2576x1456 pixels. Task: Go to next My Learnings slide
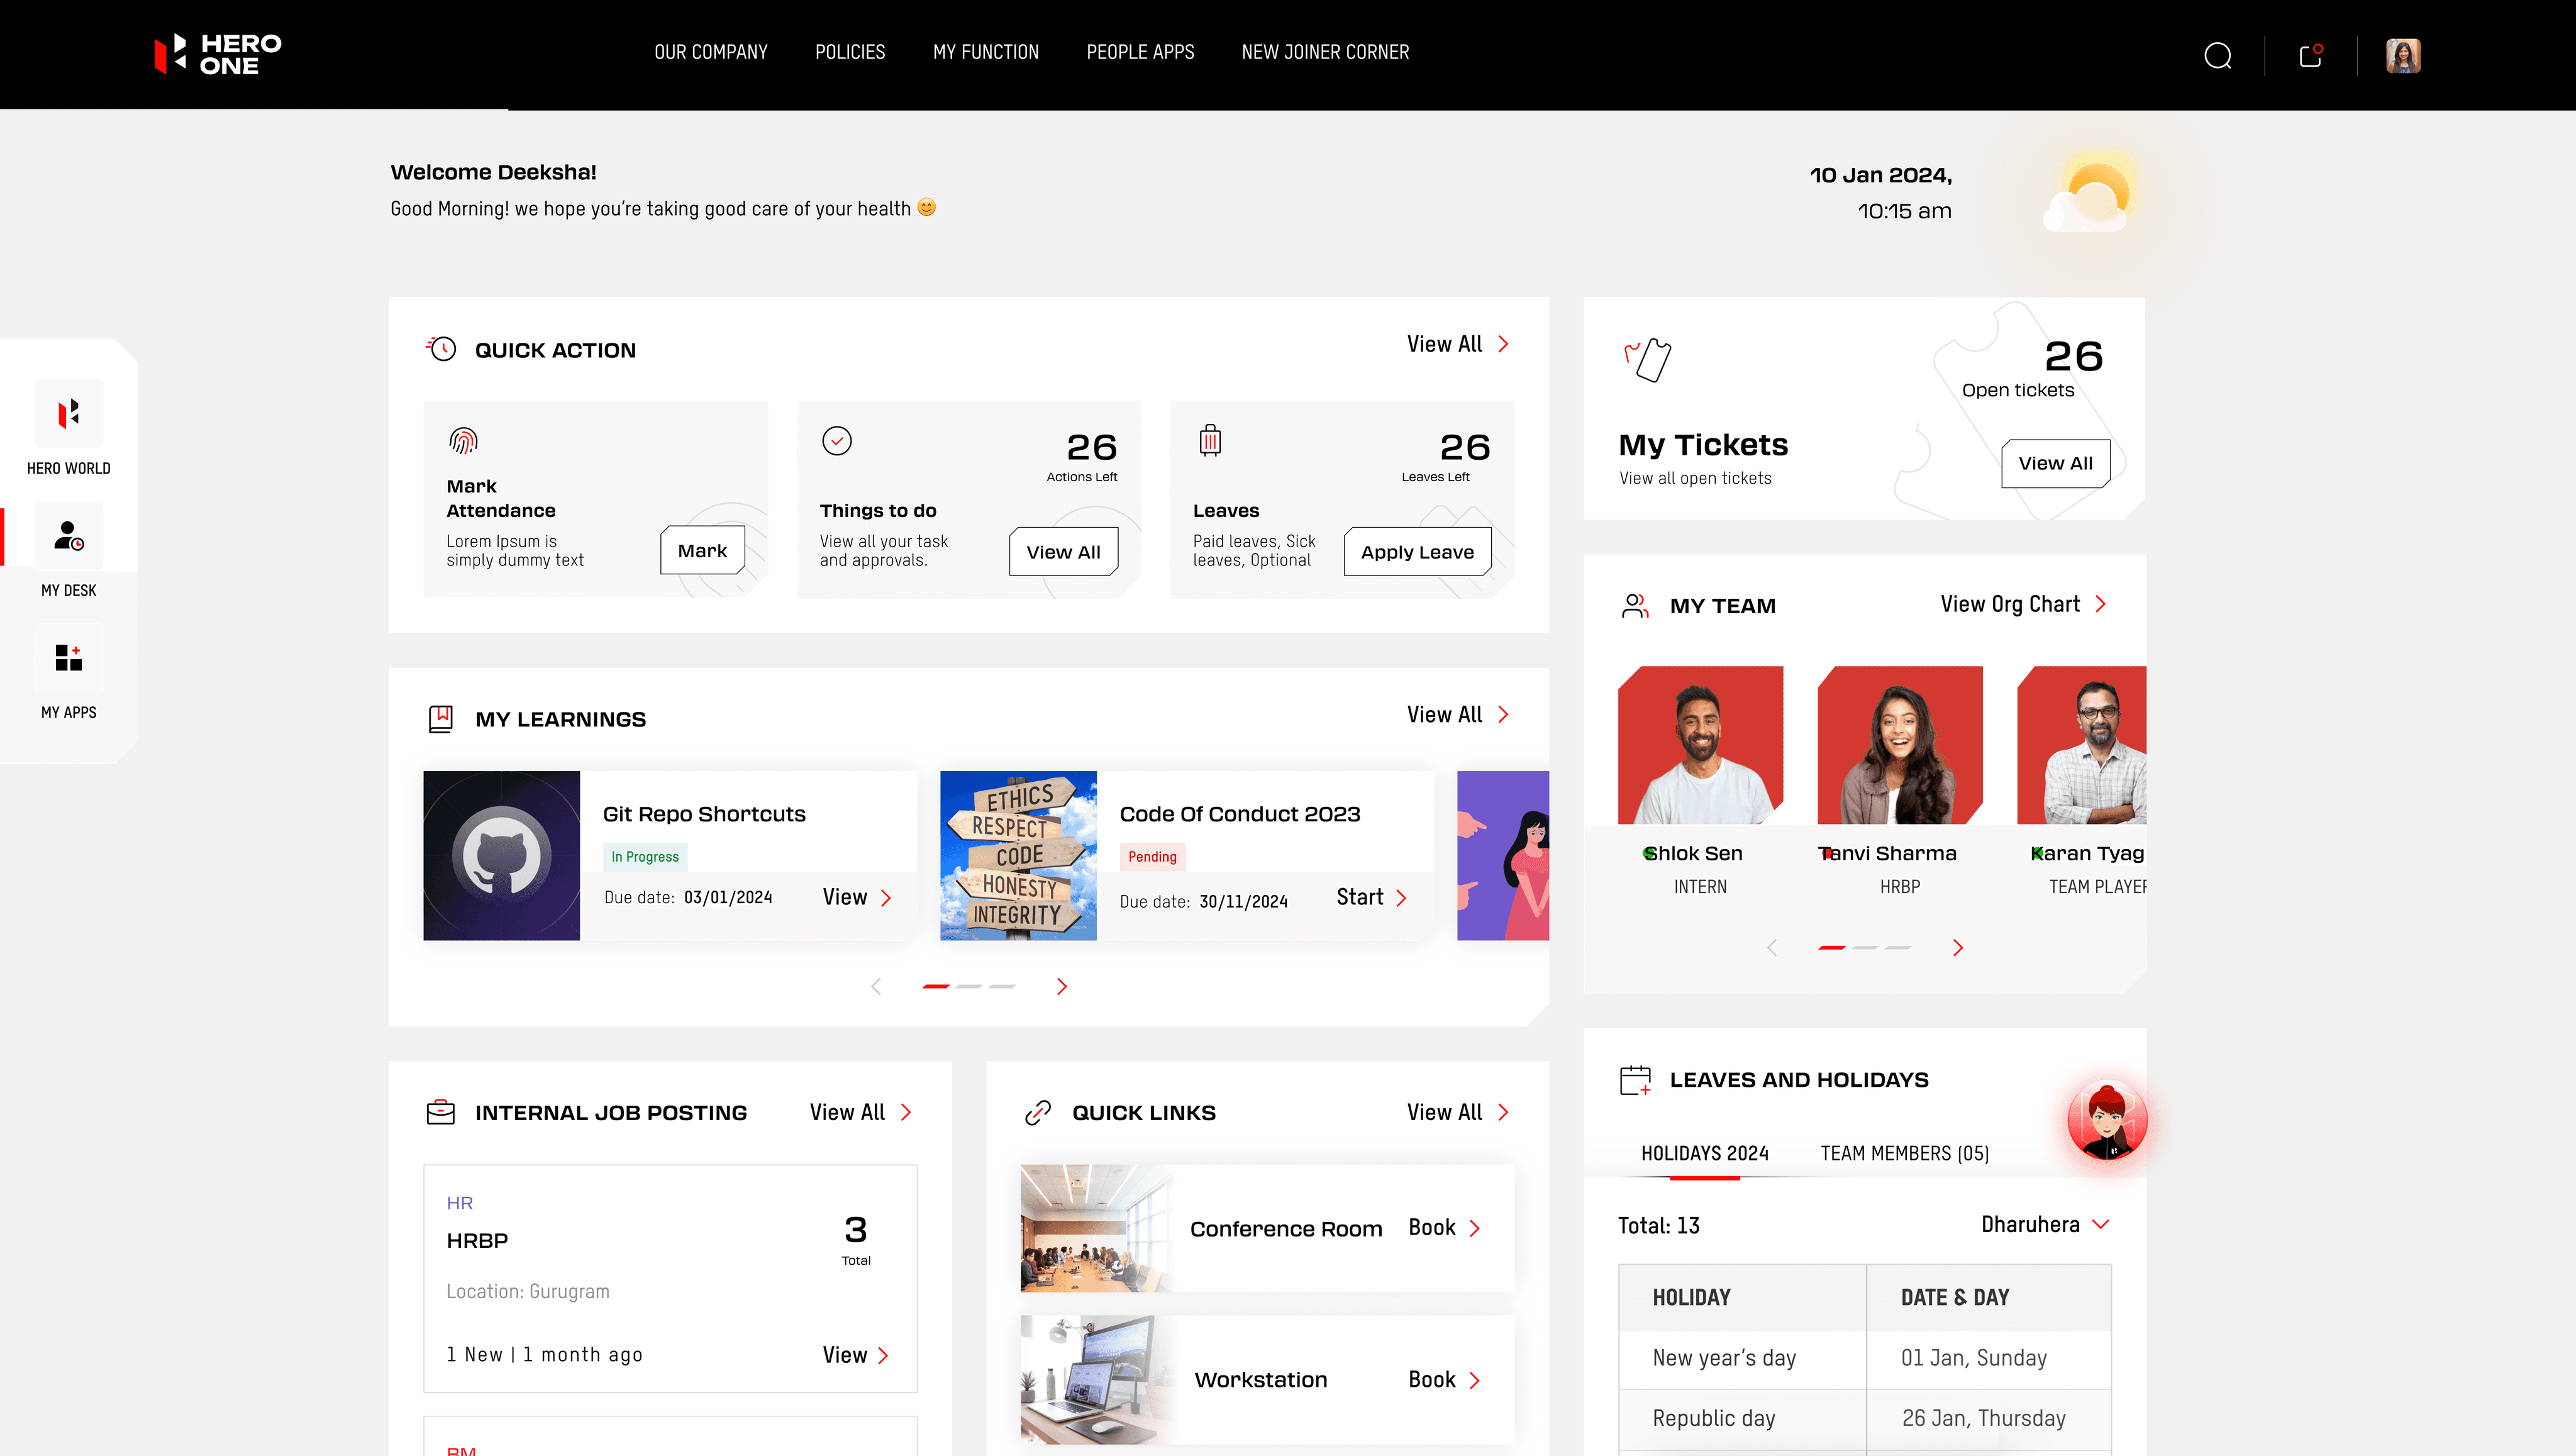(1062, 986)
